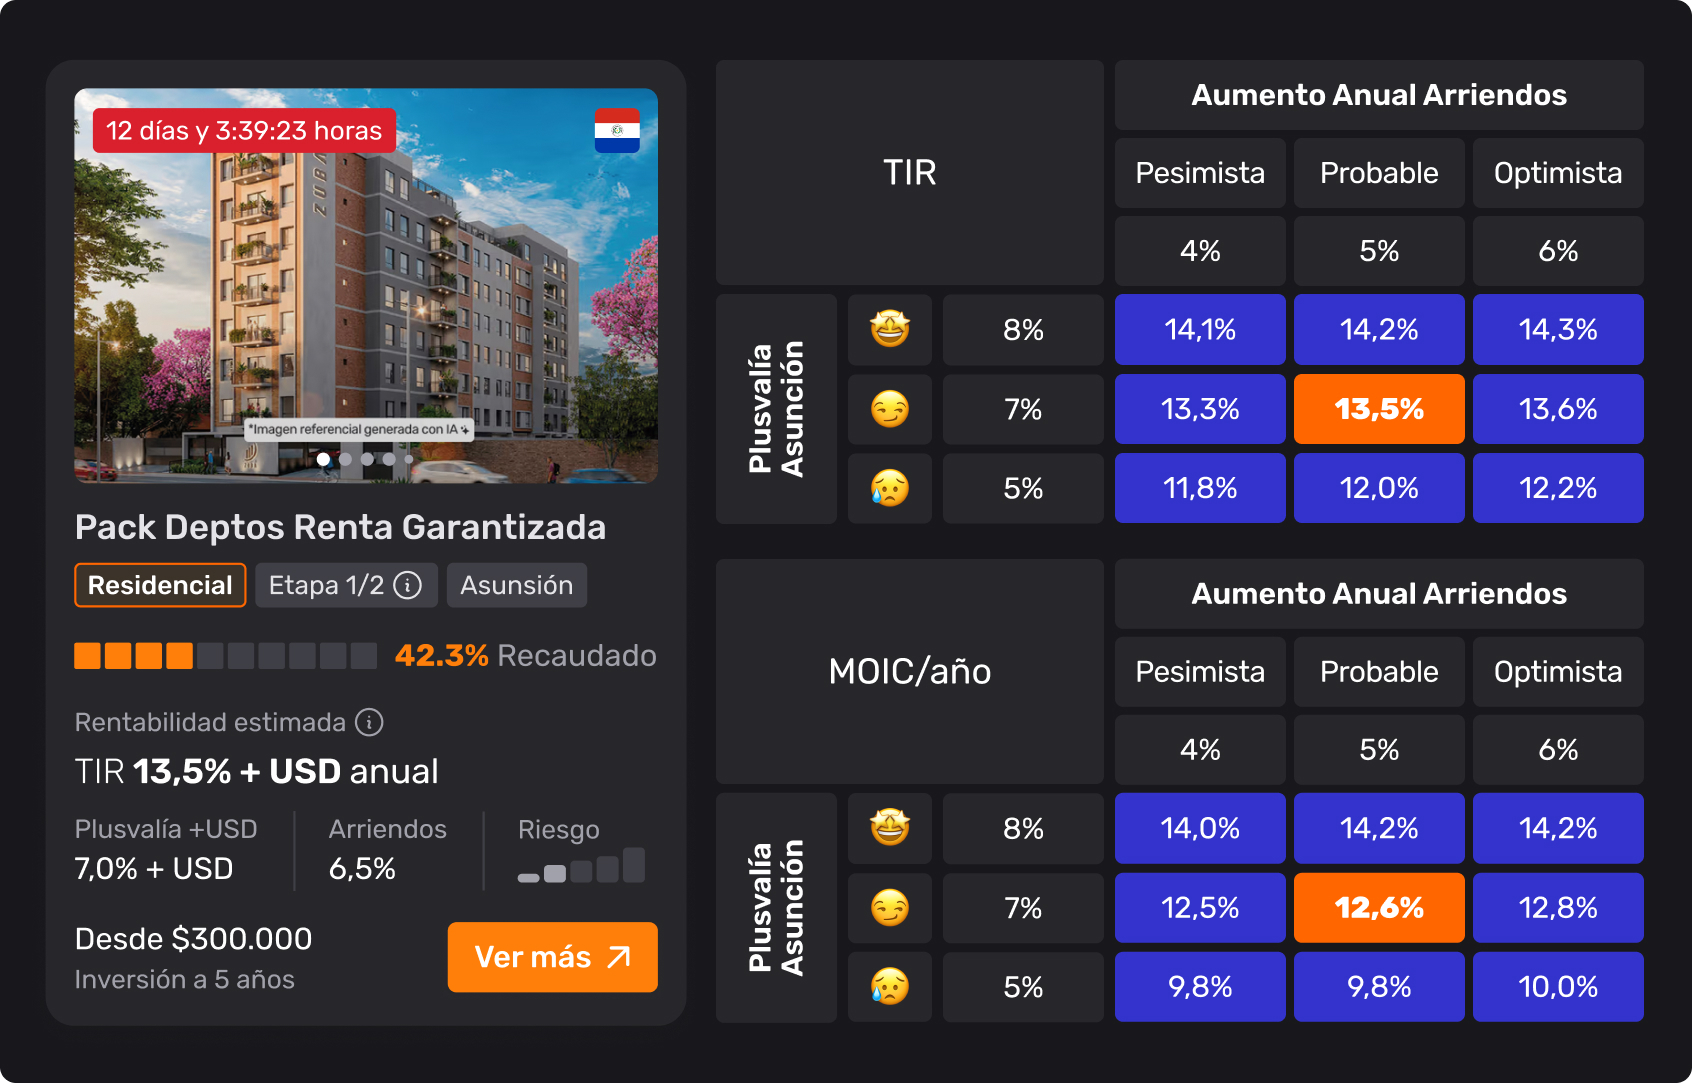Select the second image carousel dot
Viewport: 1692px width, 1083px height.
346,460
